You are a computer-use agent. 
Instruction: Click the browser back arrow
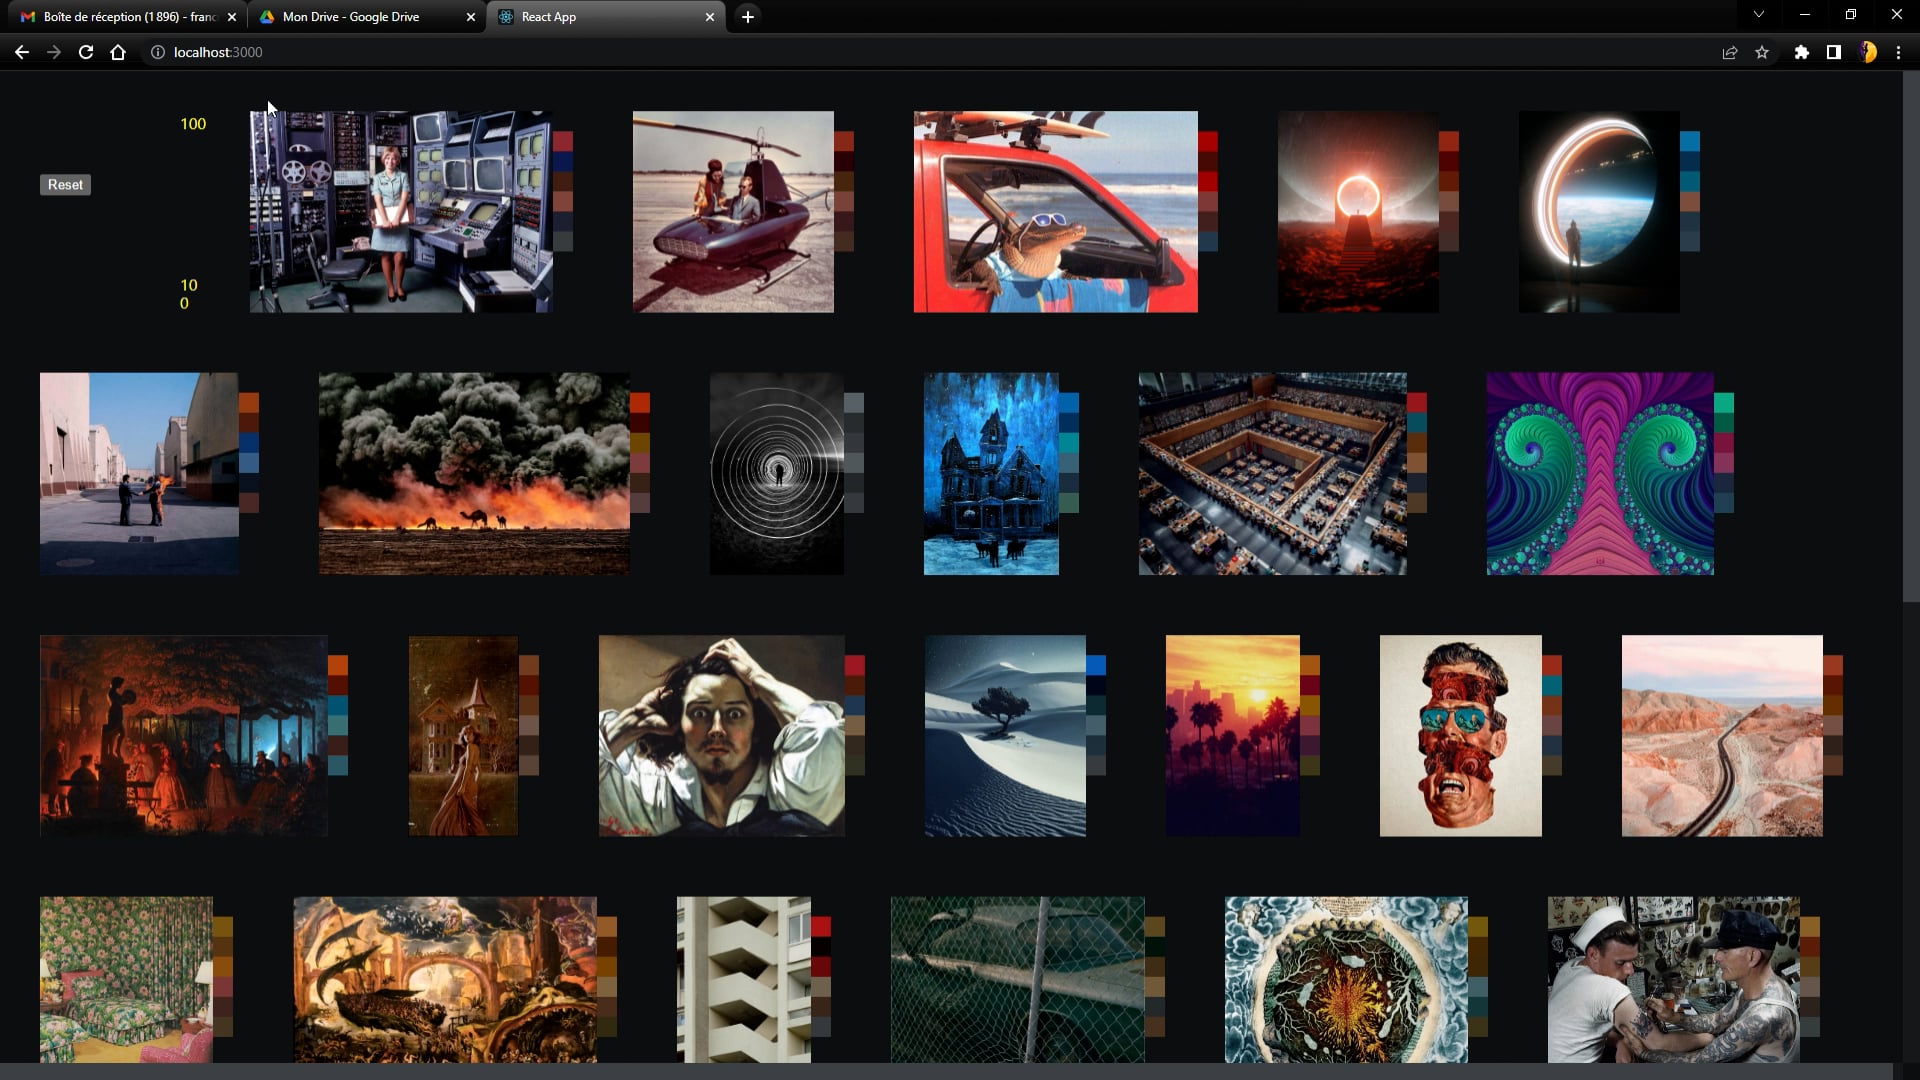click(22, 52)
